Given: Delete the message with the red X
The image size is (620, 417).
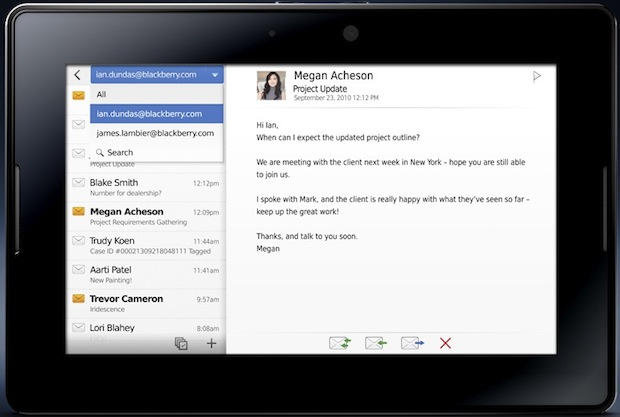Looking at the screenshot, I should [x=446, y=343].
